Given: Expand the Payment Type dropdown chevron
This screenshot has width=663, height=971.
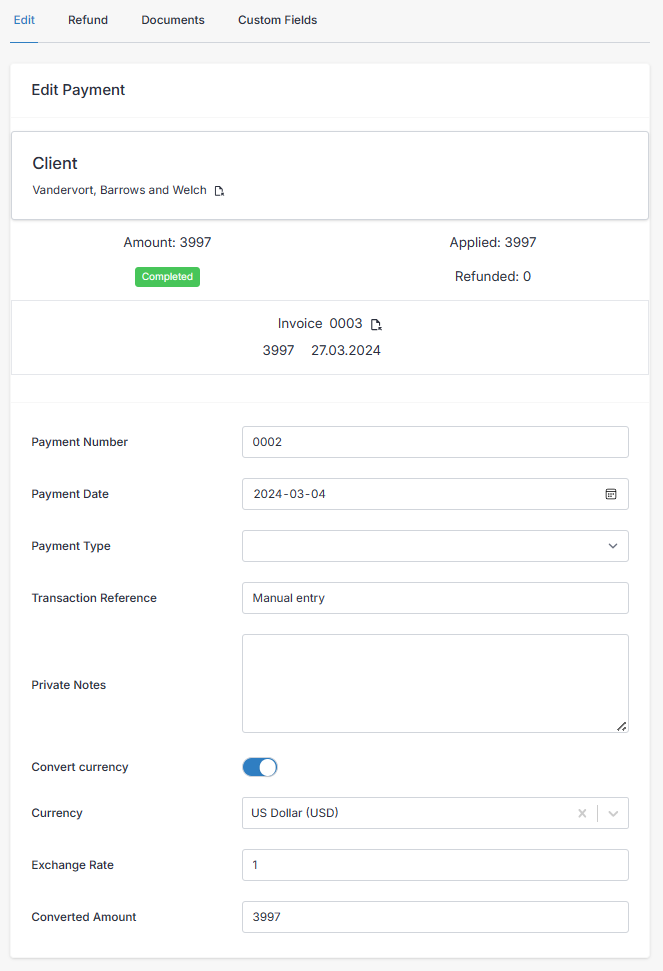Looking at the screenshot, I should pos(613,546).
